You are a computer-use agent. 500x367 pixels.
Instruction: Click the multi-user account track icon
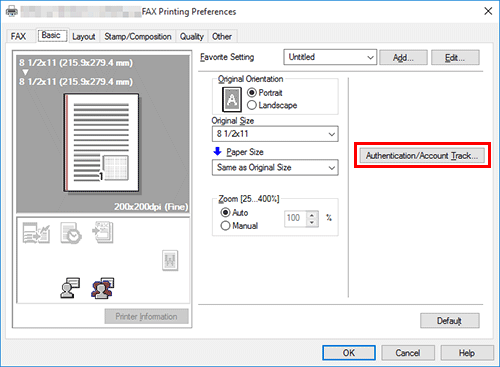[x=102, y=288]
